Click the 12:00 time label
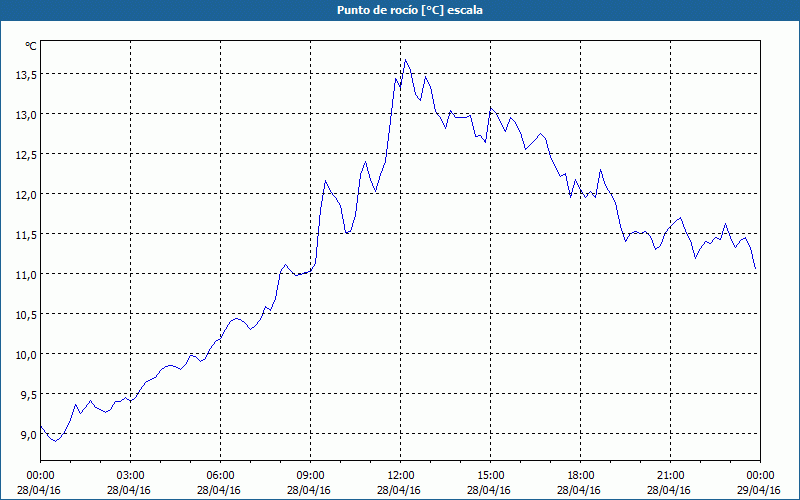 (x=401, y=476)
